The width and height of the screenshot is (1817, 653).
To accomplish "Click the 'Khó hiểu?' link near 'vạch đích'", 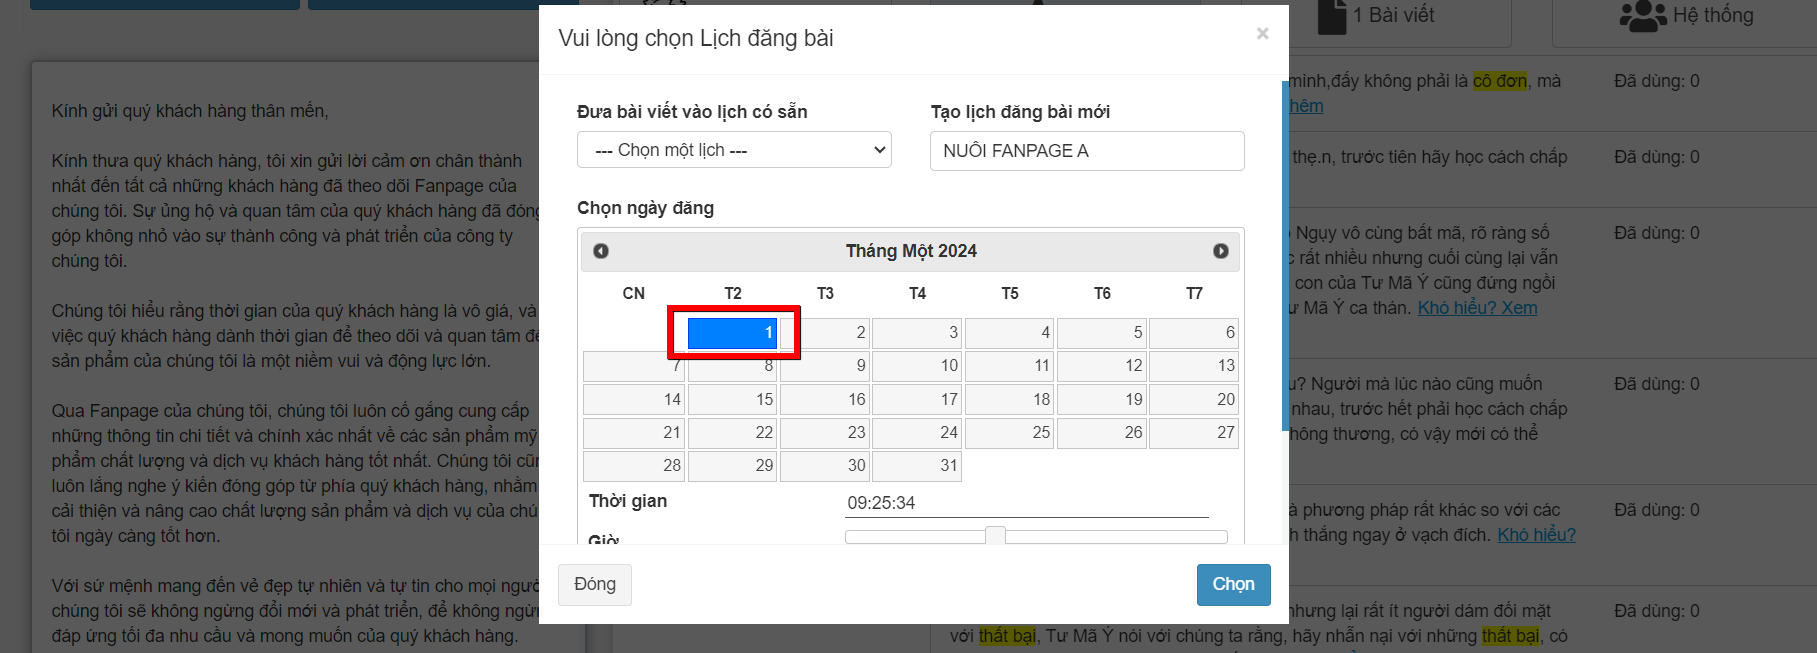I will tap(1536, 535).
